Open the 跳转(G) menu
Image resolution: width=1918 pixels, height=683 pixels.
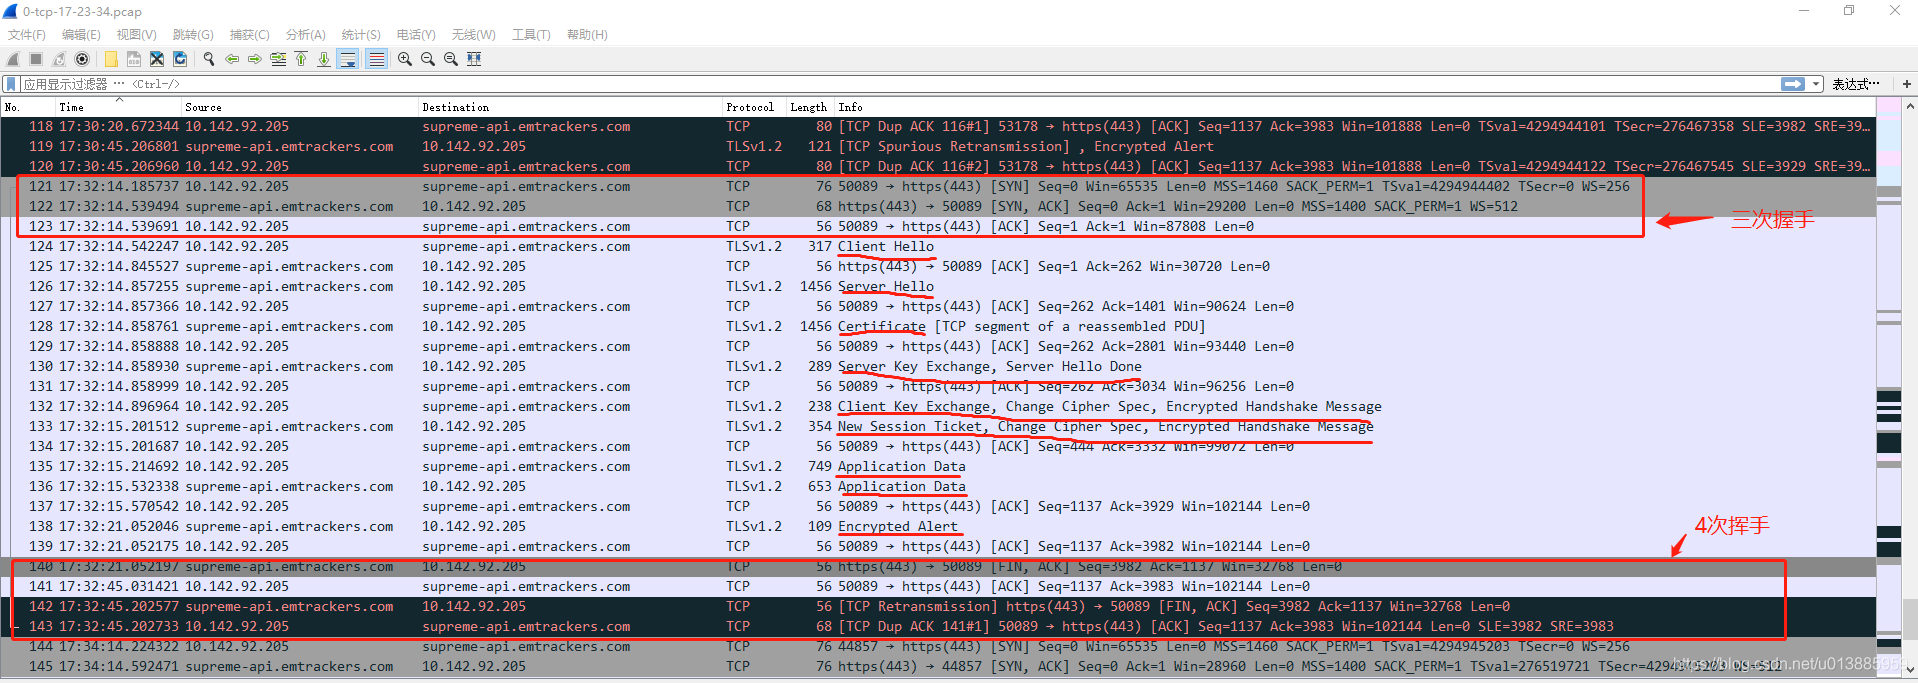(x=193, y=35)
